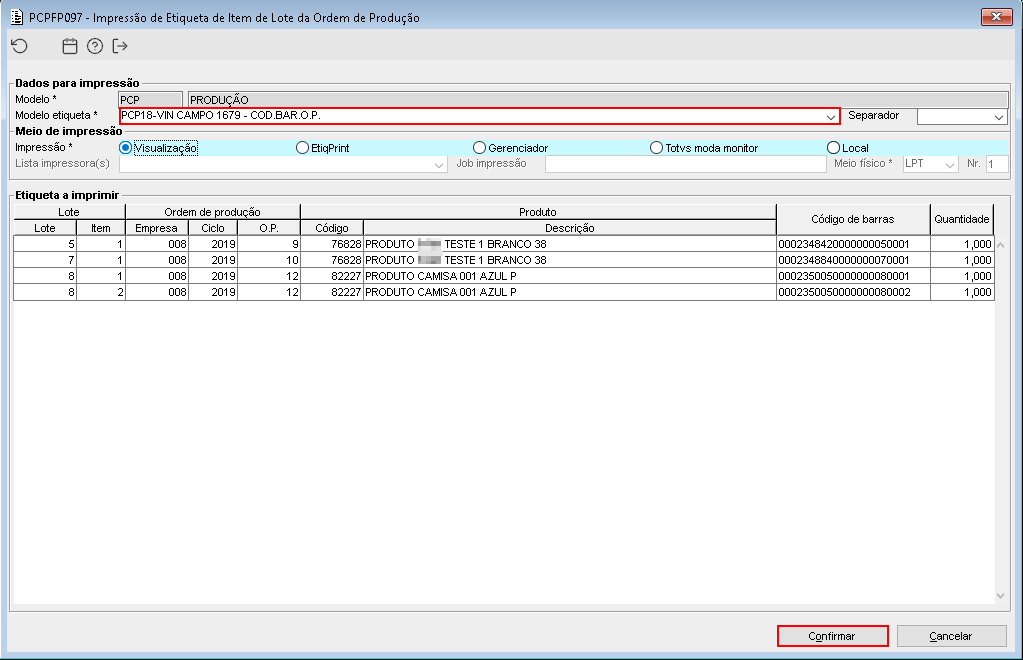The width and height of the screenshot is (1023, 660).
Task: Click the refresh/undo toolbar icon
Action: [20, 46]
